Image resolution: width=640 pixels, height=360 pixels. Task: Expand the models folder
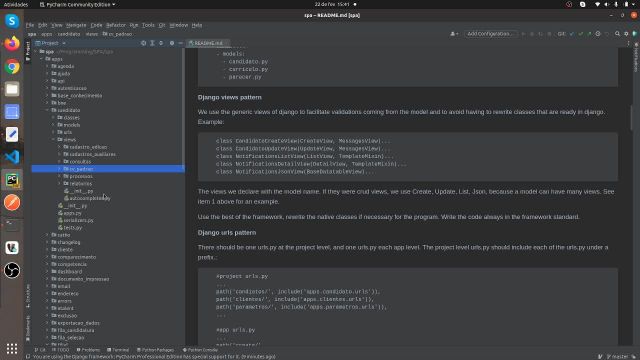point(53,125)
